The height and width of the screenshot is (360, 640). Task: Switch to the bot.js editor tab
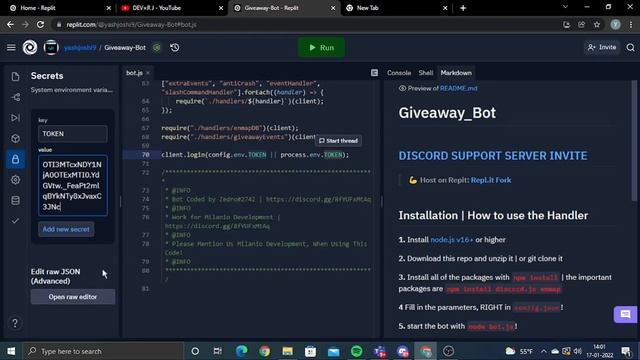pos(134,73)
